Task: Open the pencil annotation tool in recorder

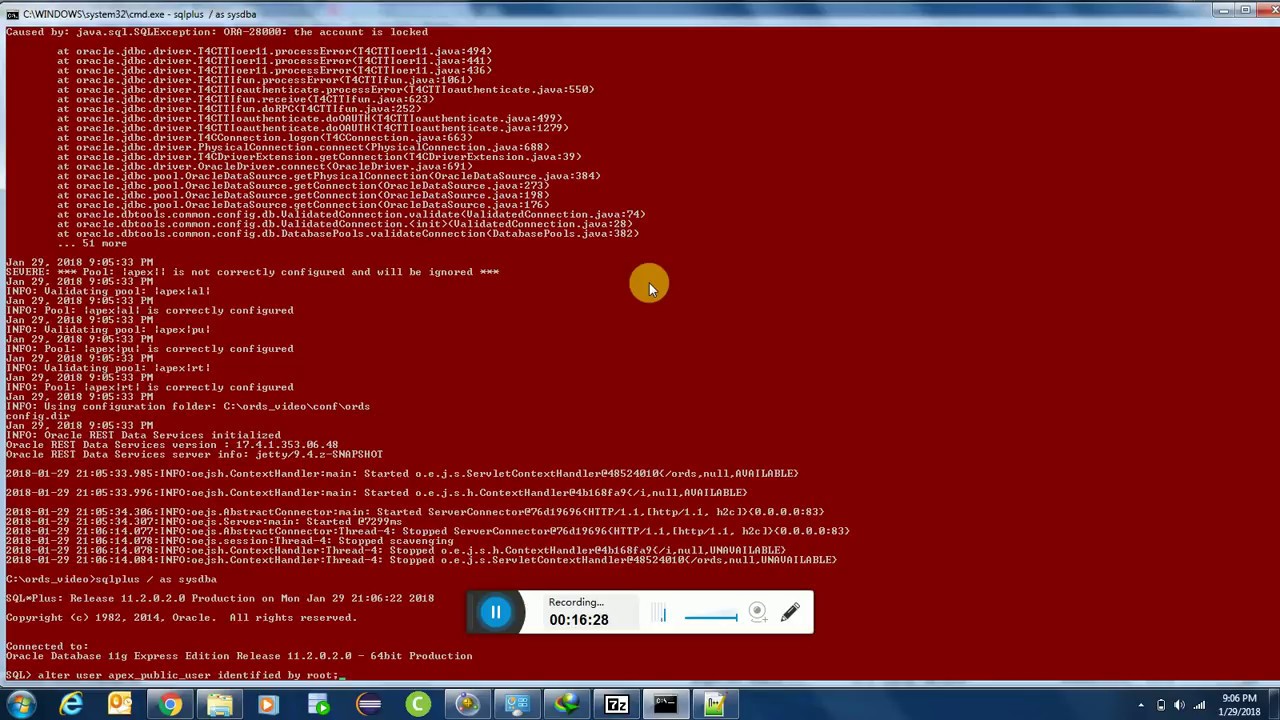Action: pos(790,612)
